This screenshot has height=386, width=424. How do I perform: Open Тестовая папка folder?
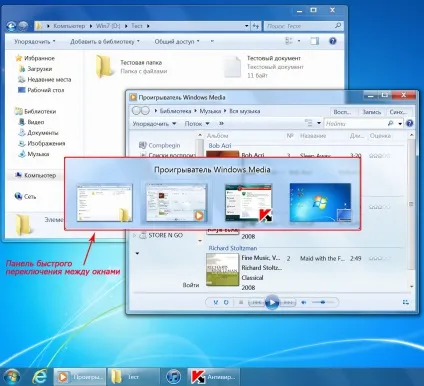(x=132, y=67)
